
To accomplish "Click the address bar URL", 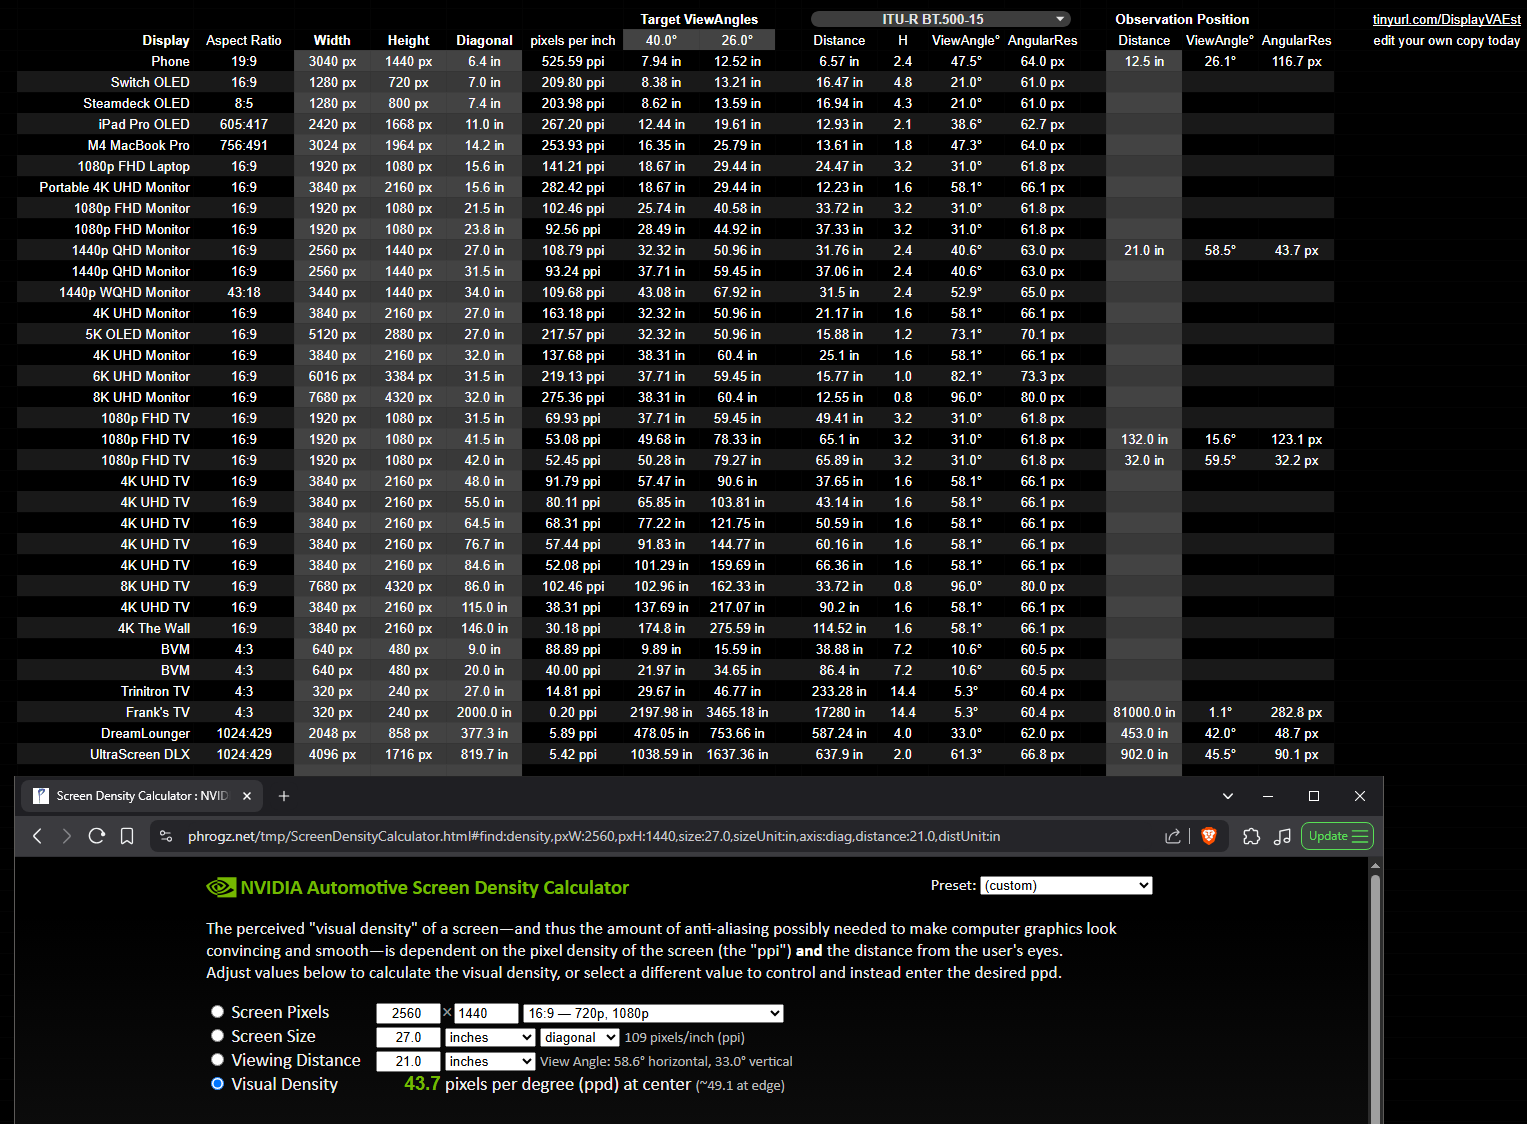I will coord(594,836).
